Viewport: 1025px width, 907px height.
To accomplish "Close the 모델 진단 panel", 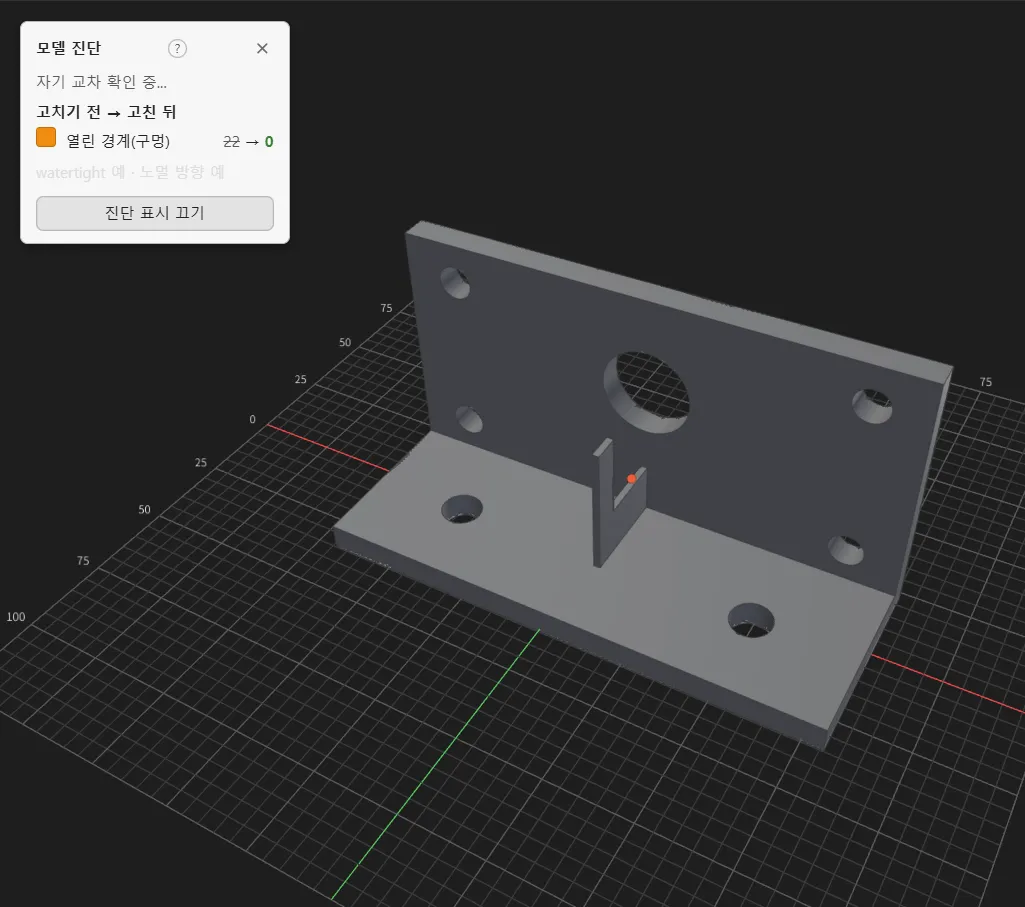I will 262,48.
